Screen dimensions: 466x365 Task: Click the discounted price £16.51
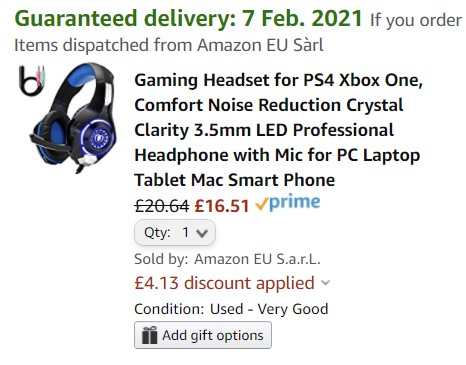222,206
